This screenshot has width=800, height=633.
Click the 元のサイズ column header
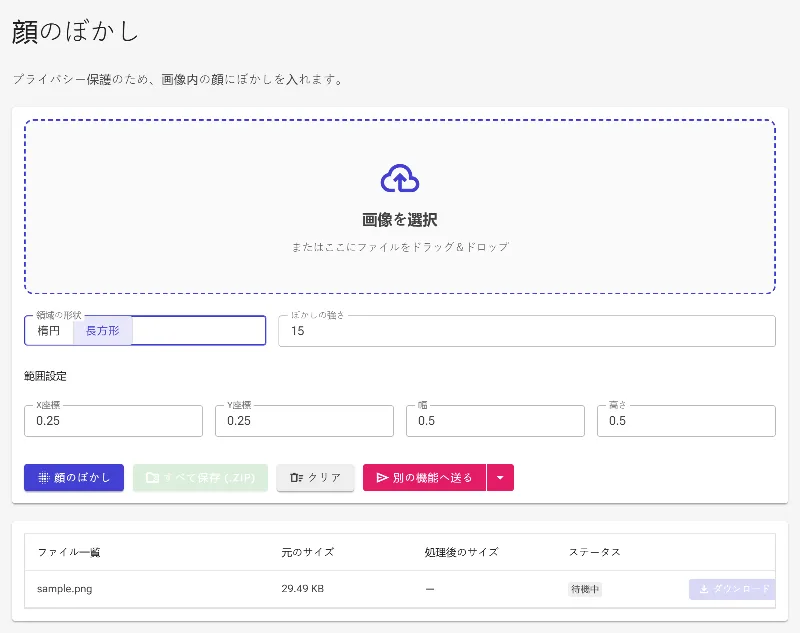308,552
